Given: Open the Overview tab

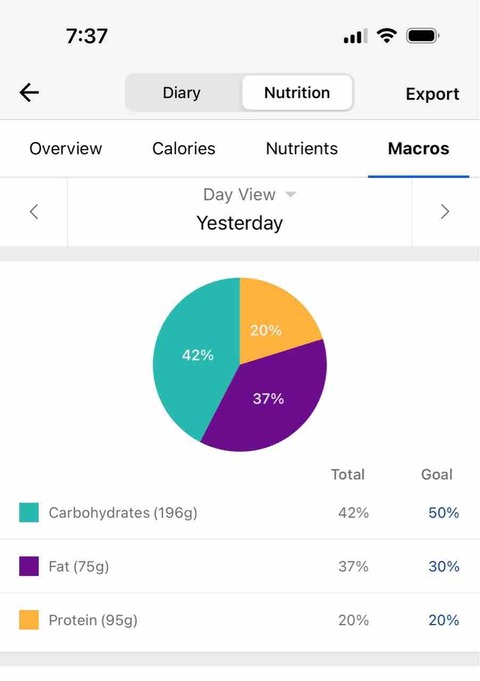Looking at the screenshot, I should (66, 149).
